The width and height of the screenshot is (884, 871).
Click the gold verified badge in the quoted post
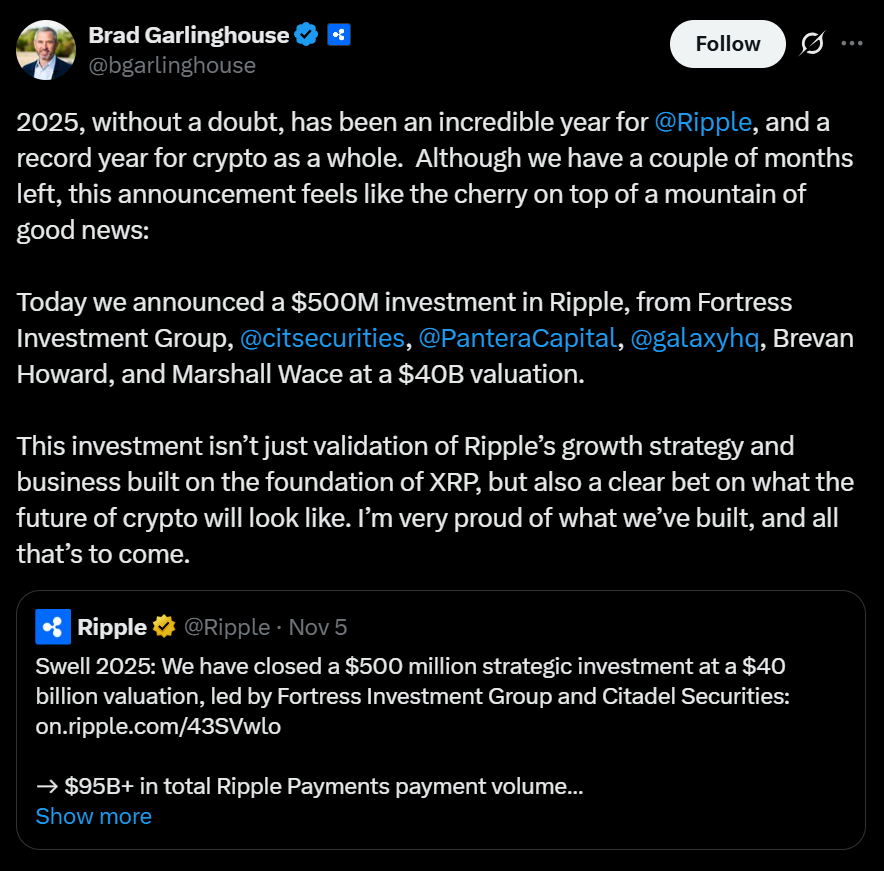[164, 627]
